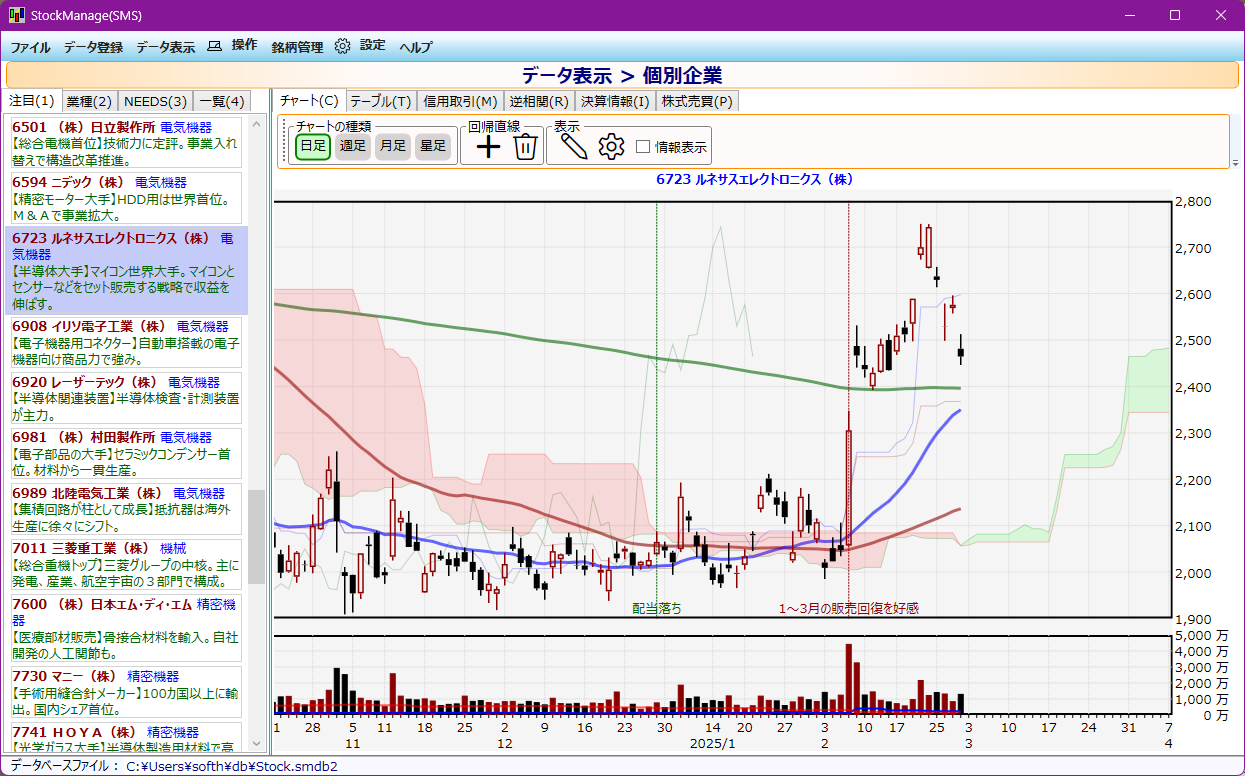
Task: Select 6594 ニデック in the watch list
Action: click(x=124, y=198)
